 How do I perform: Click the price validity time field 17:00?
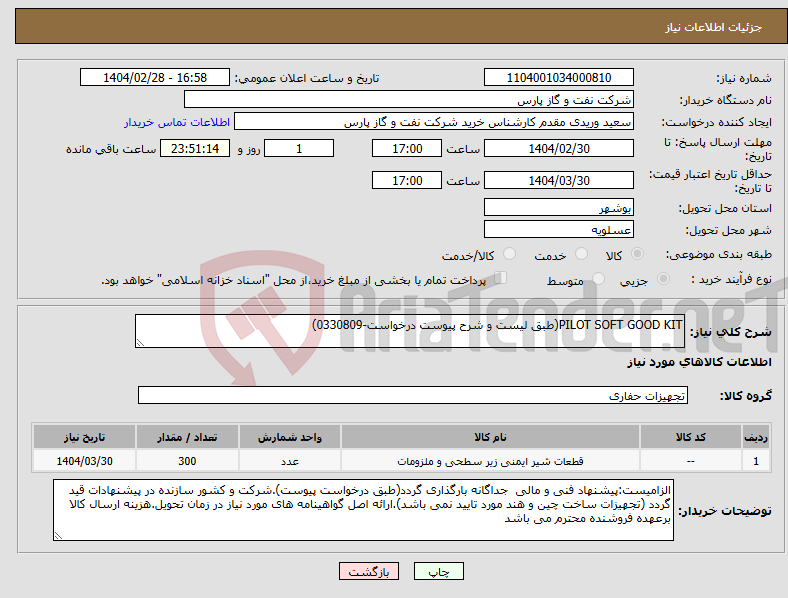click(x=407, y=180)
